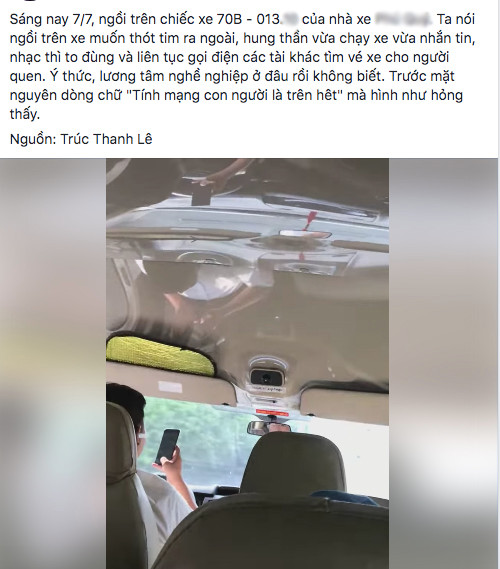Click the yellow cloth on the overhead shelf

click(160, 355)
